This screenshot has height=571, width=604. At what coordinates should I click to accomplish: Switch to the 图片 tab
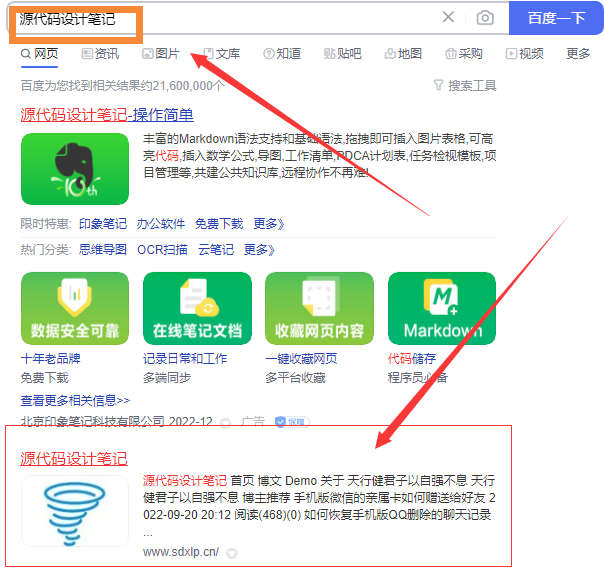point(161,54)
